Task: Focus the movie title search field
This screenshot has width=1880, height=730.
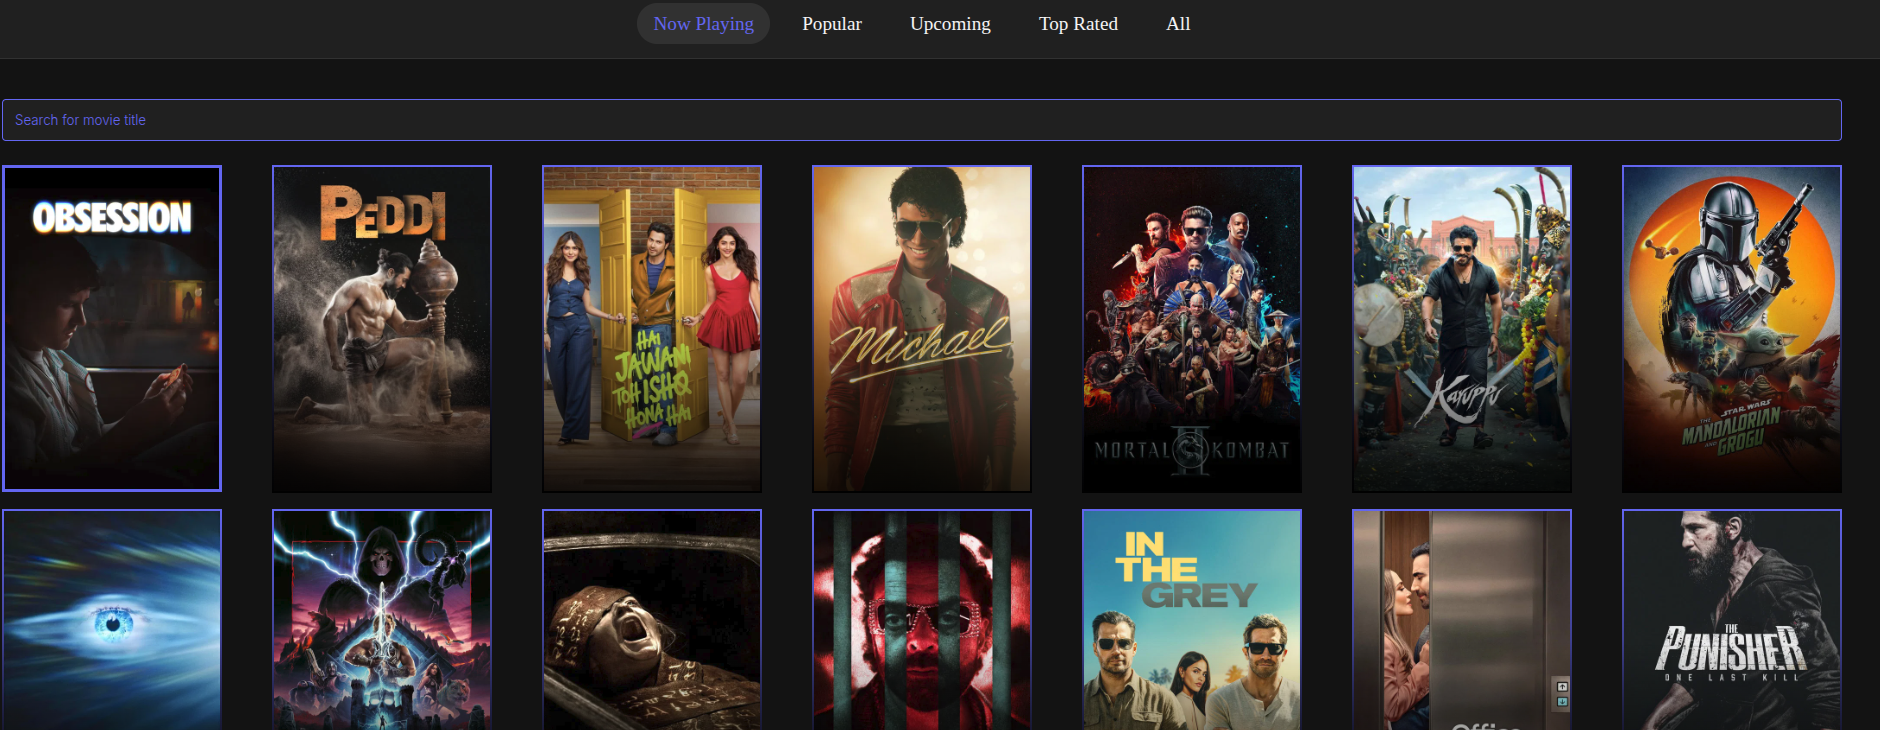Action: (921, 120)
